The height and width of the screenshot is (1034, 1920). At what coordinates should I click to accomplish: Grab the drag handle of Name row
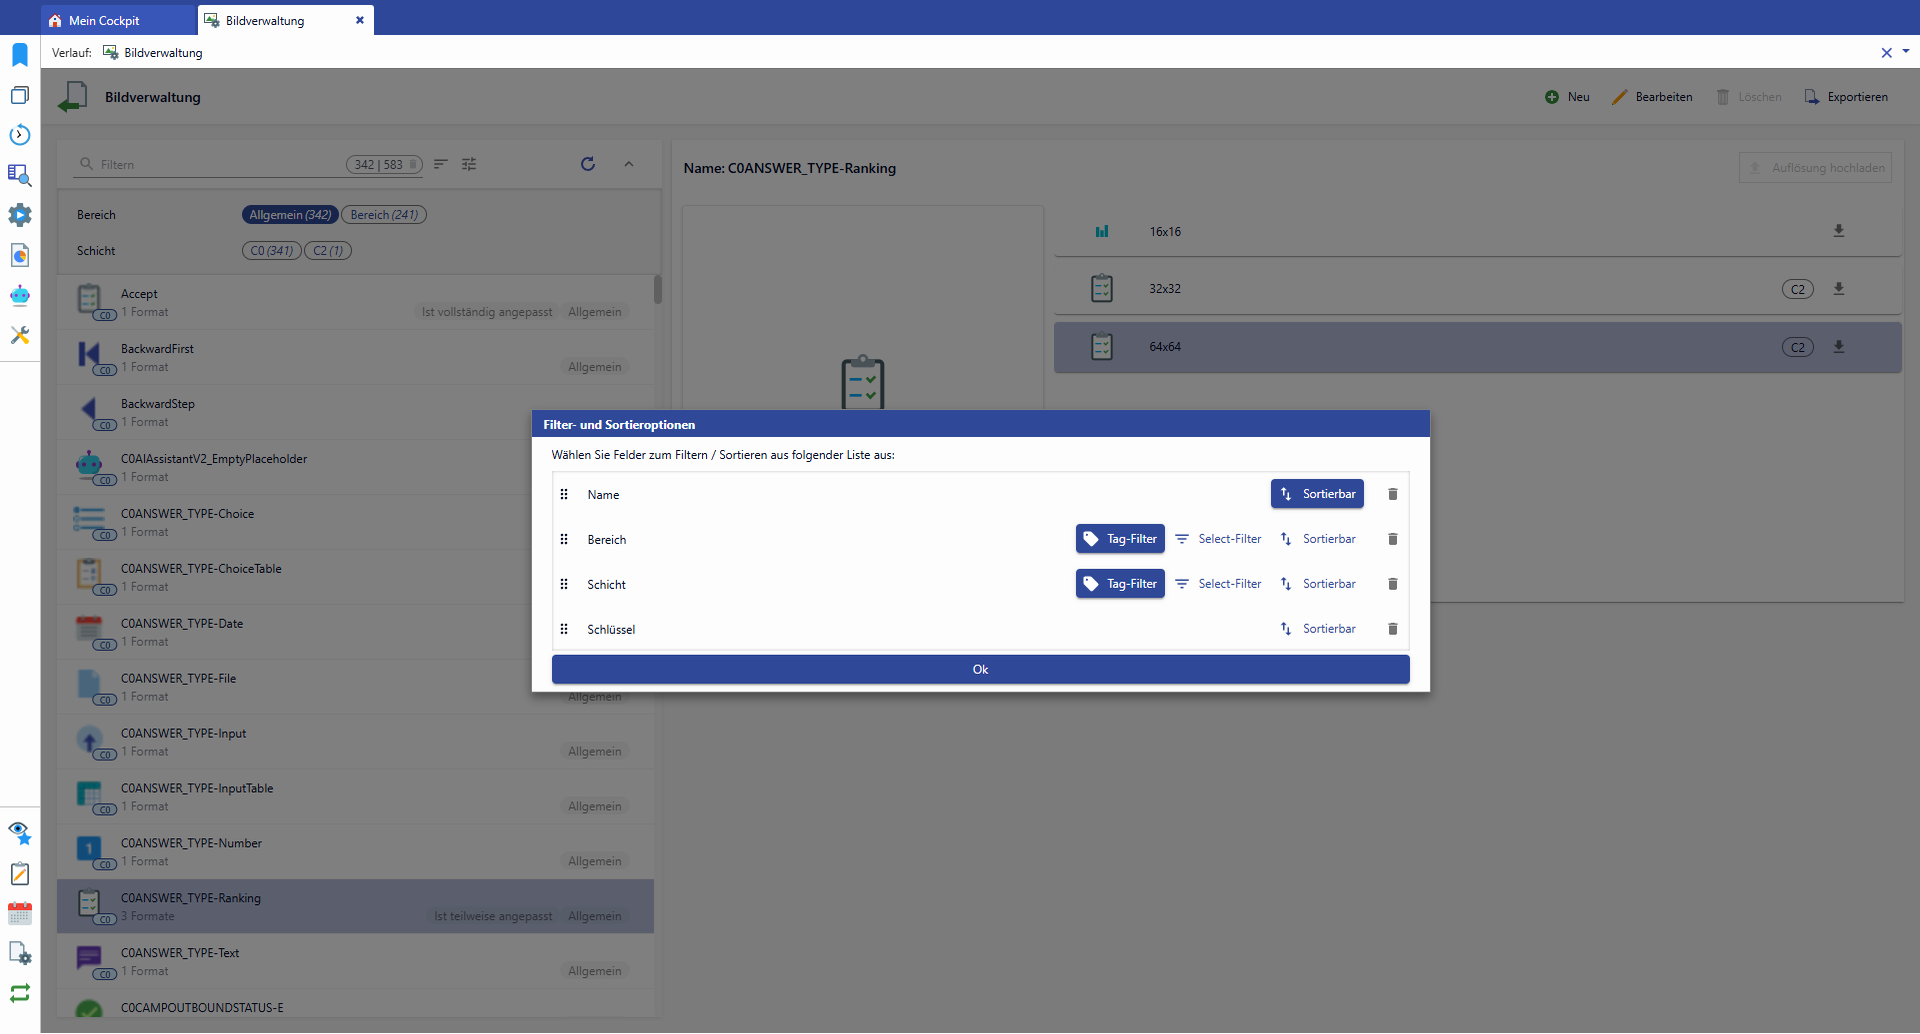click(x=564, y=494)
